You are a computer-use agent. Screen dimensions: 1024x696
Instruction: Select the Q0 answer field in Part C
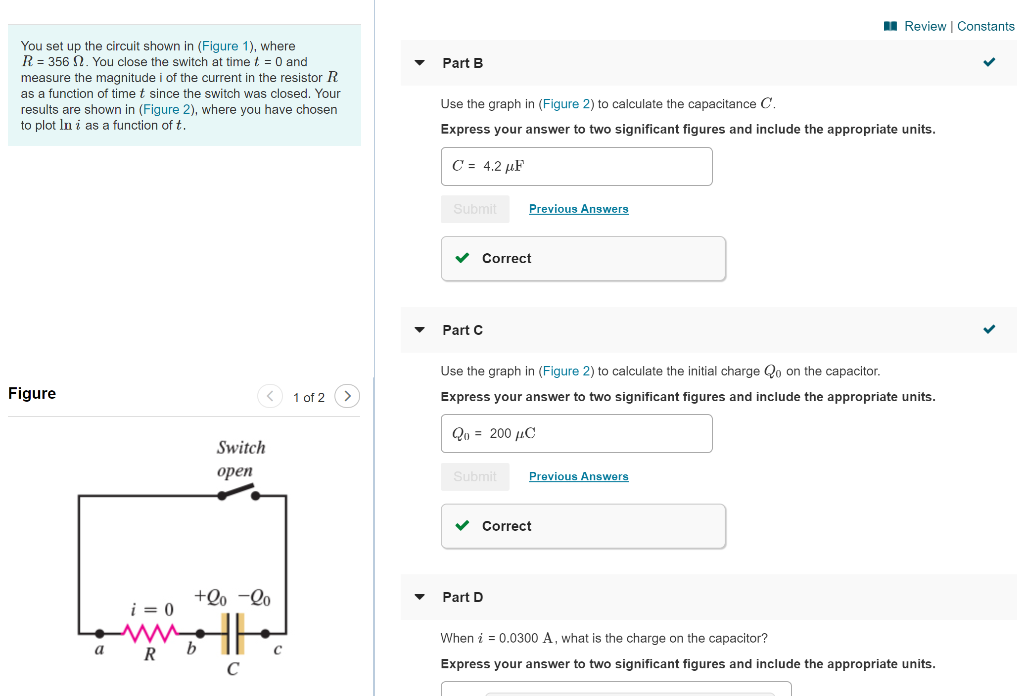[x=576, y=433]
